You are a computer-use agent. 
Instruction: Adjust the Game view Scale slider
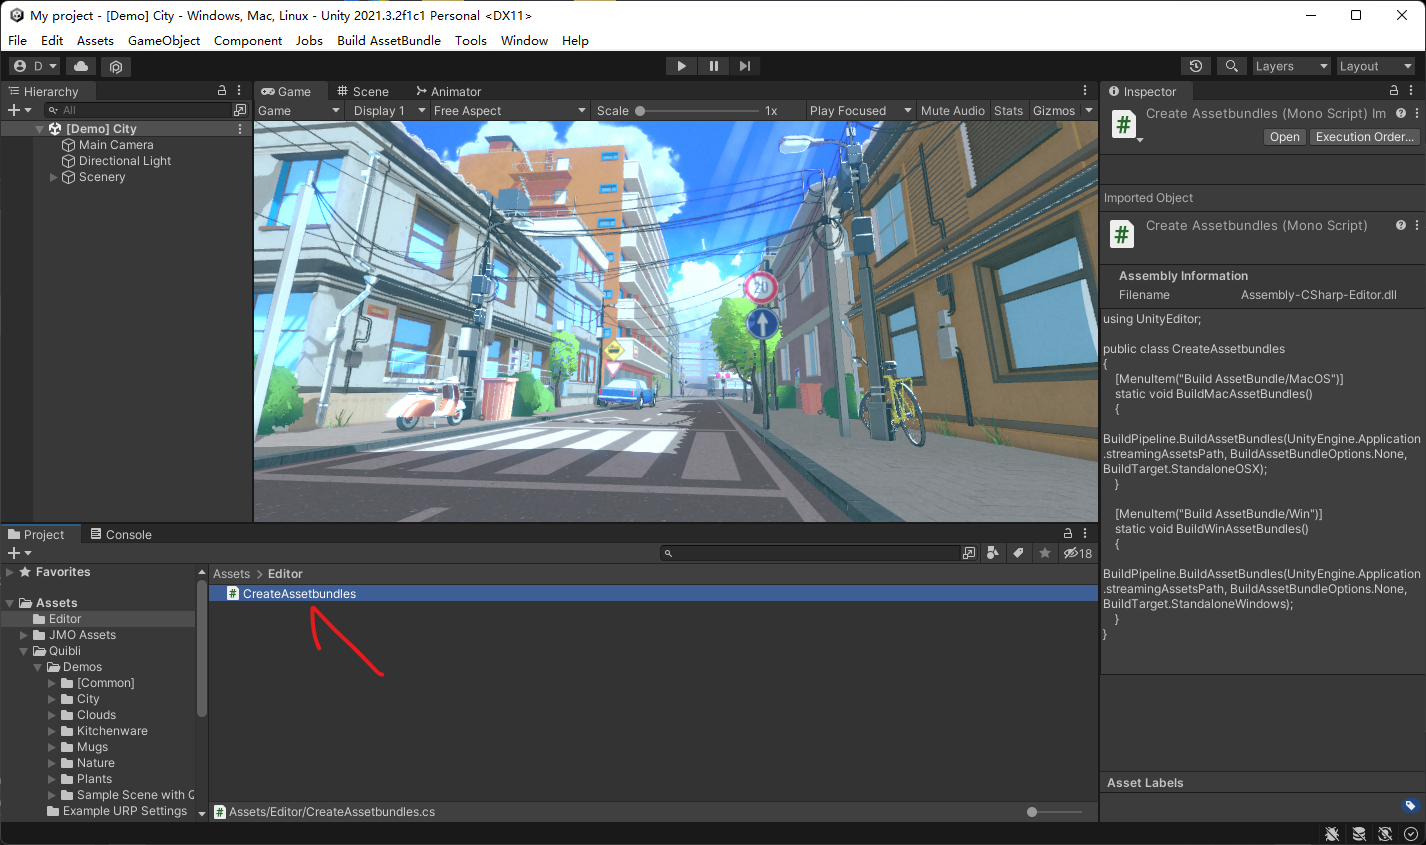tap(696, 111)
